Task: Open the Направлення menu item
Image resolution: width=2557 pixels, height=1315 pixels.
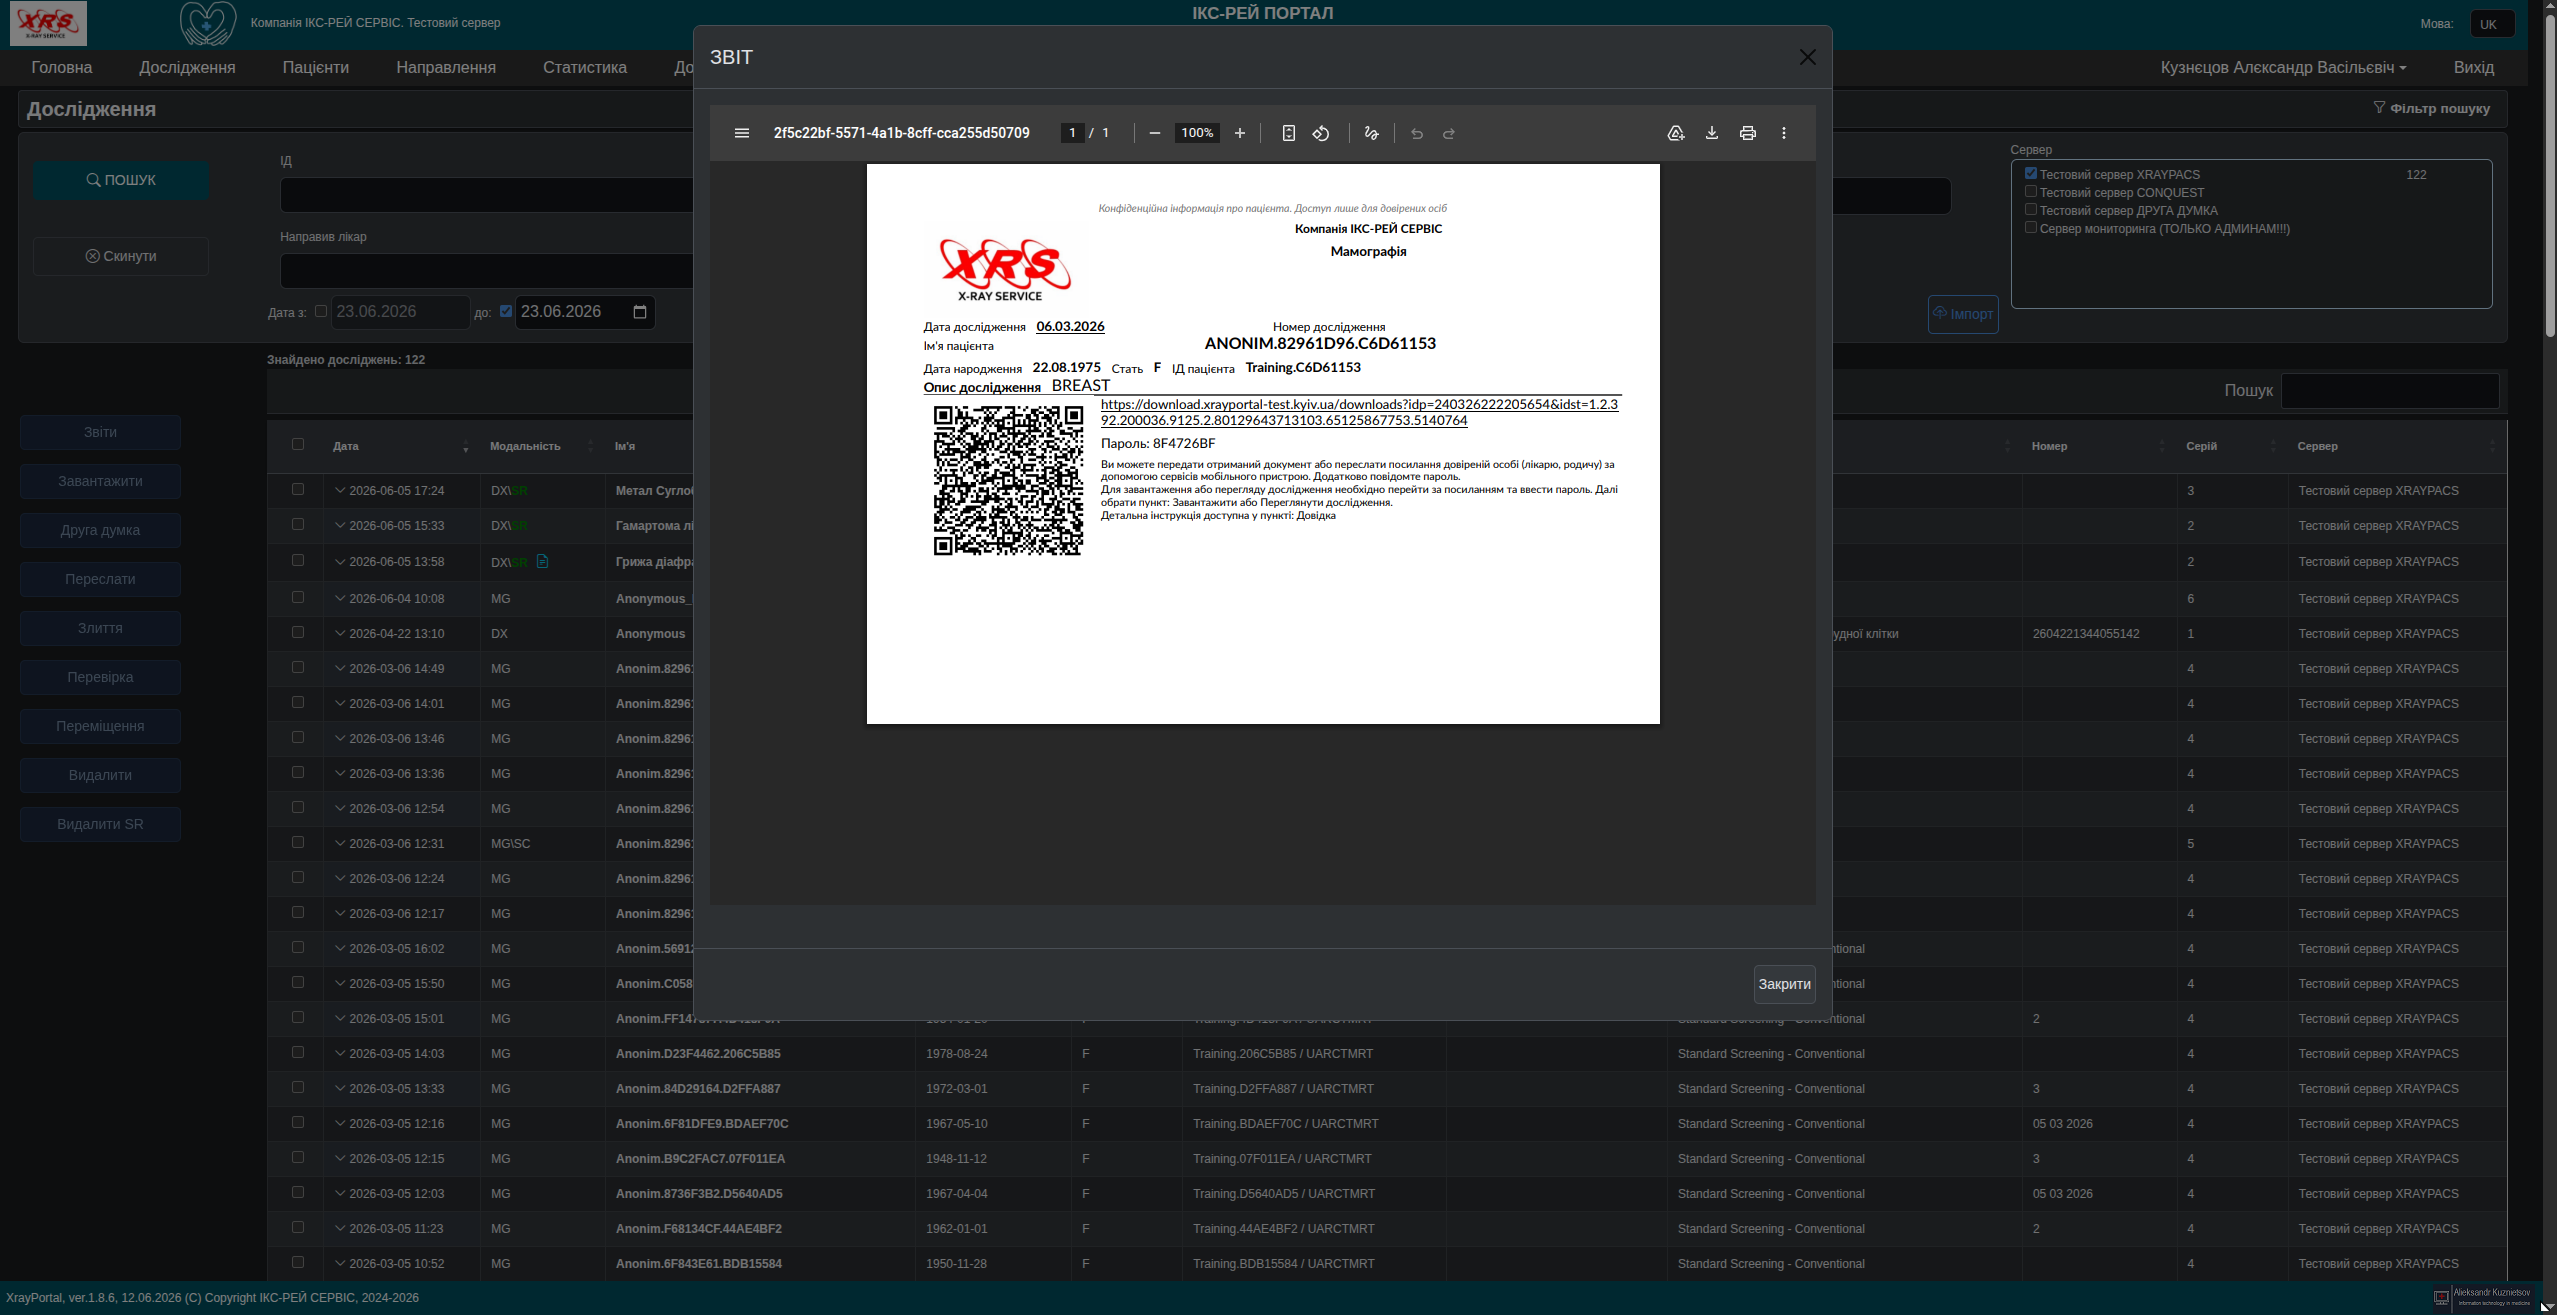Action: click(x=446, y=67)
